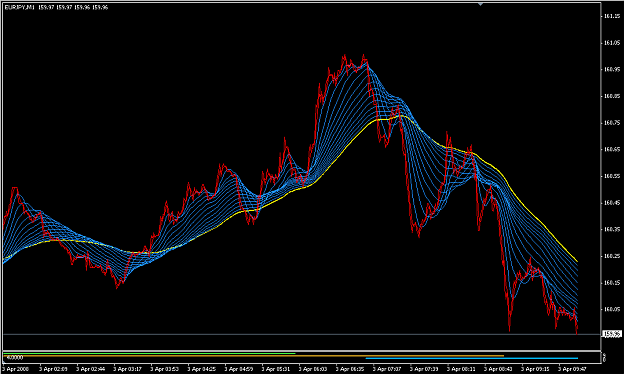
Task: Click the 160.65 price scale label
Action: click(612, 149)
